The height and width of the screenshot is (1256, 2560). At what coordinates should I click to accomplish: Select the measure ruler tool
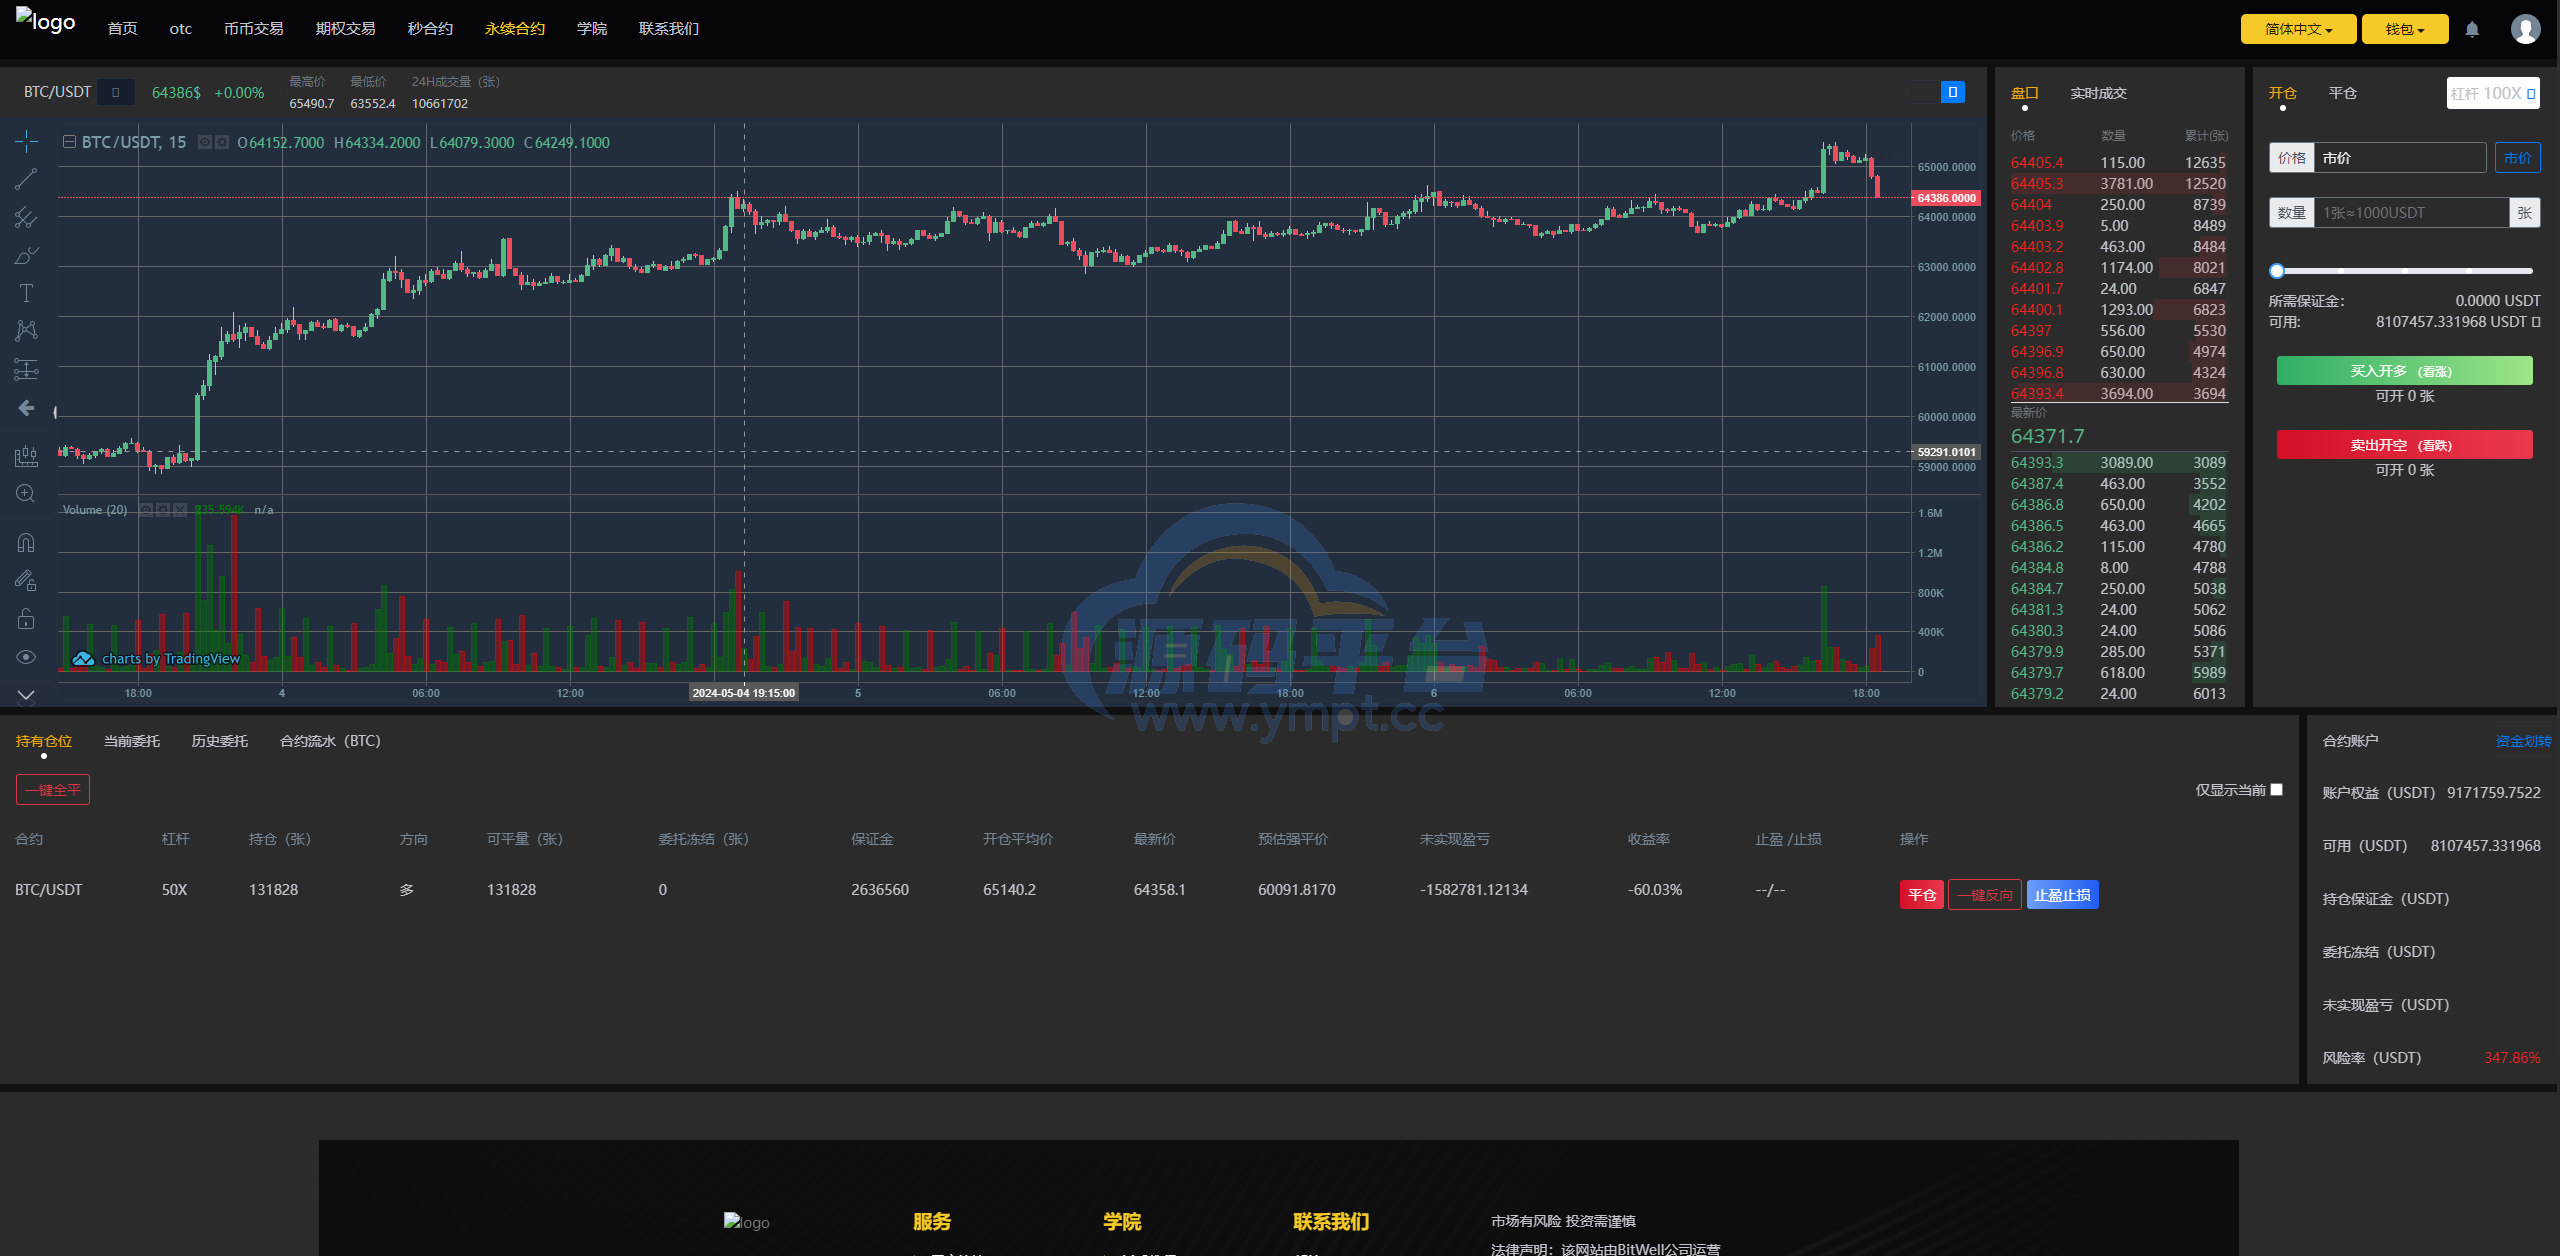coord(26,456)
